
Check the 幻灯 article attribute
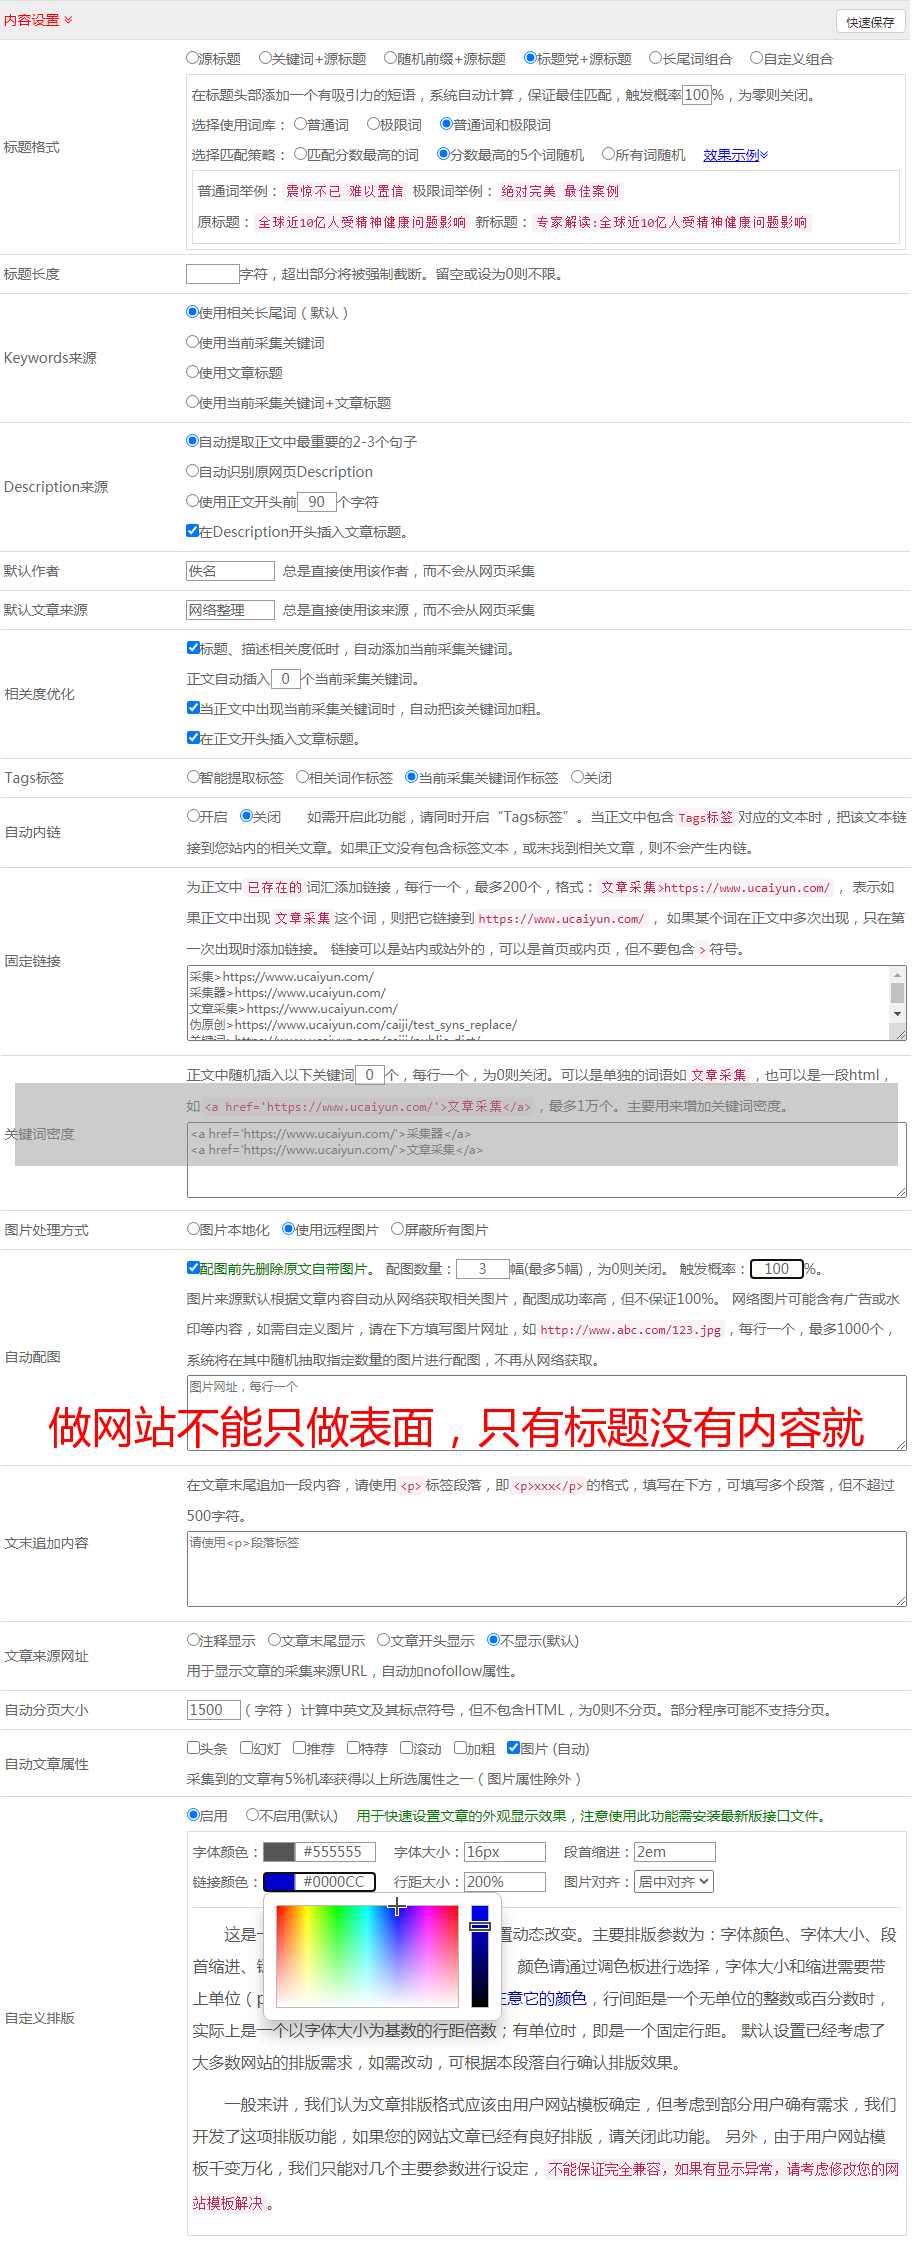pyautogui.click(x=247, y=1748)
